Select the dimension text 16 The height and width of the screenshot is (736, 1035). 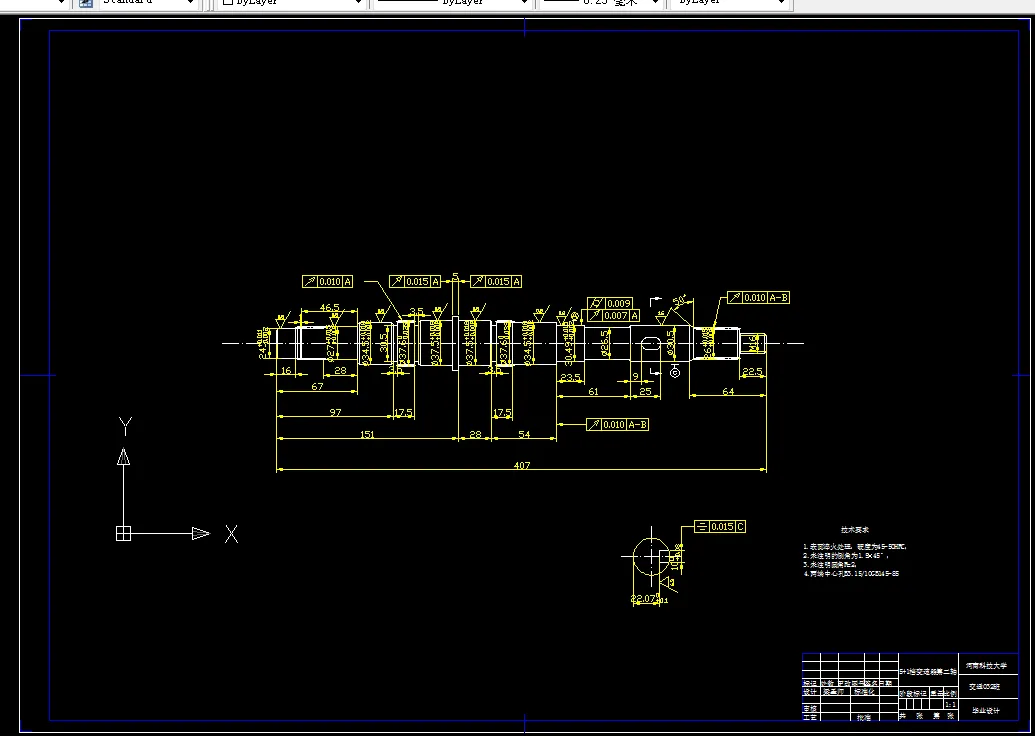click(x=286, y=371)
